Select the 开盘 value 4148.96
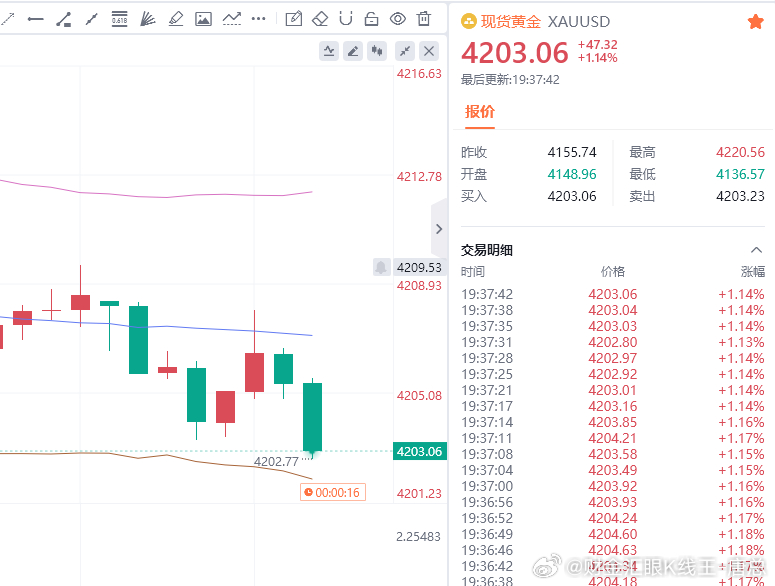 572,174
